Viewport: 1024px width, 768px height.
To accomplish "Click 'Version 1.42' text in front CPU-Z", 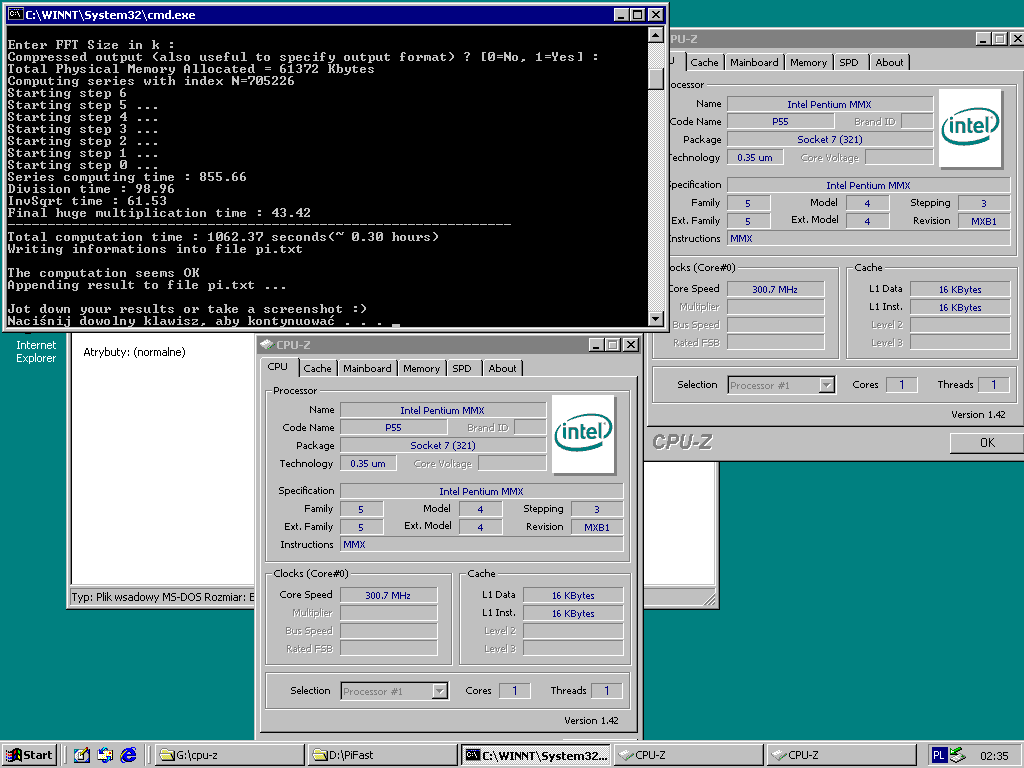I will pyautogui.click(x=591, y=720).
